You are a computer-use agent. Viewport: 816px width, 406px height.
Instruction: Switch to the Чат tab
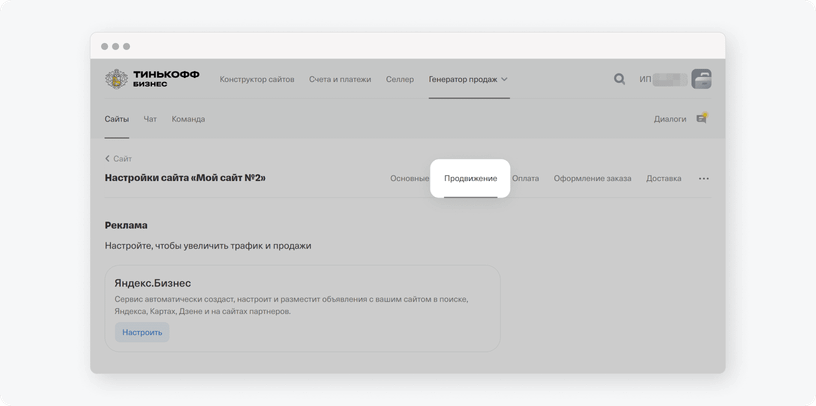[x=150, y=119]
